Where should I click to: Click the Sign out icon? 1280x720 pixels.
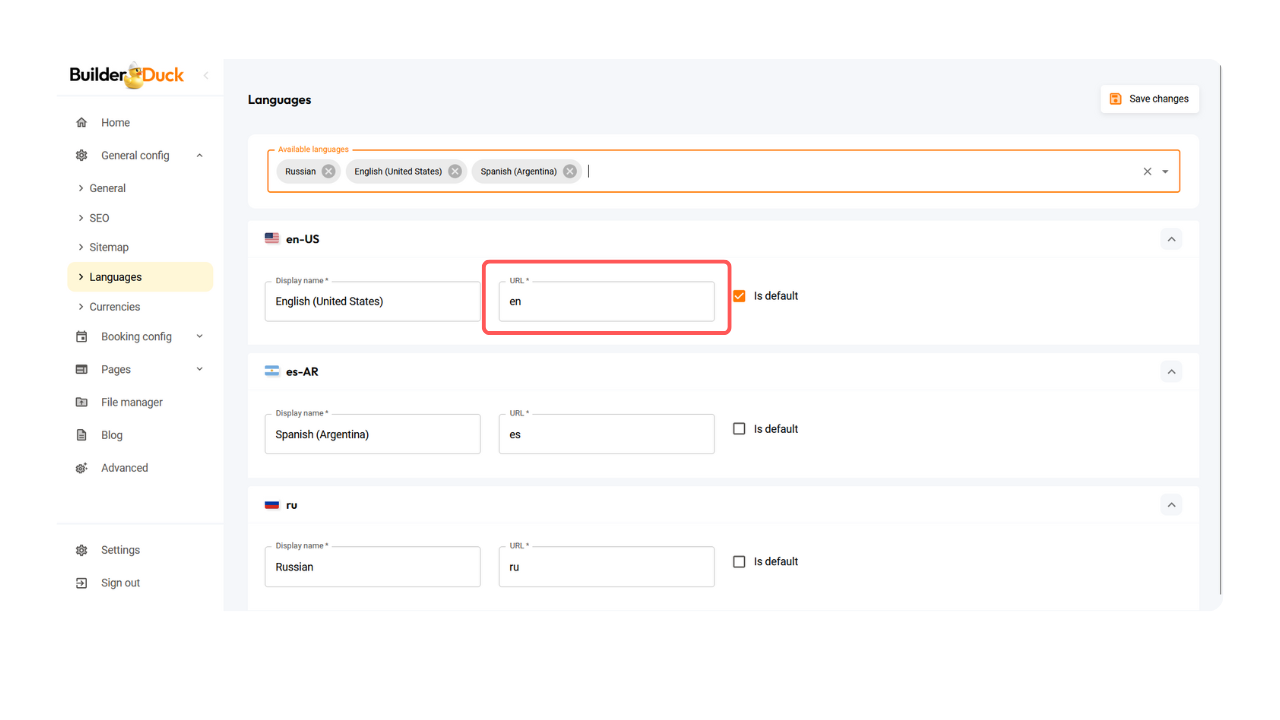82,583
